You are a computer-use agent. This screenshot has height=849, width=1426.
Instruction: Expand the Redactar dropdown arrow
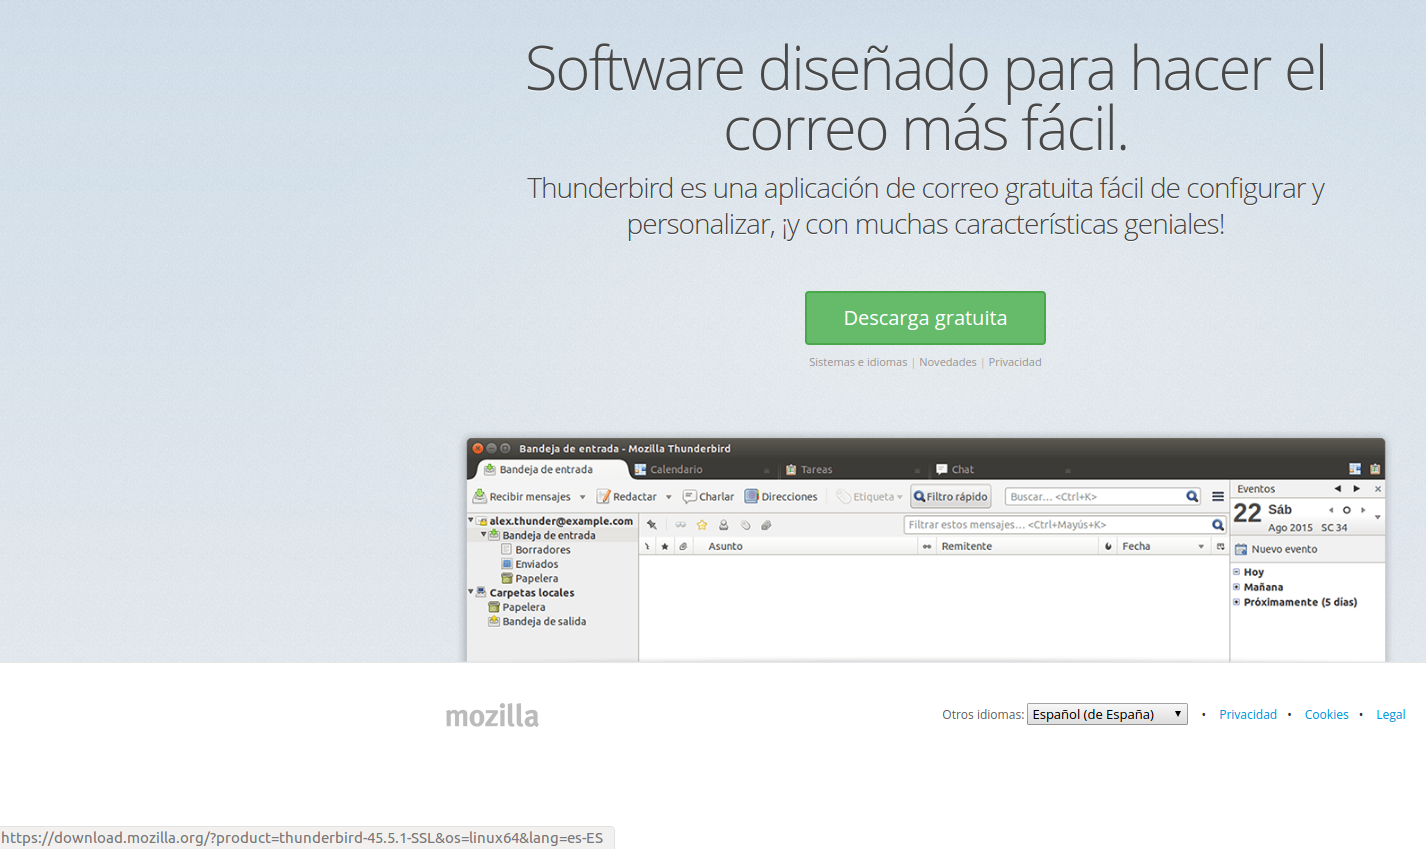click(x=669, y=497)
